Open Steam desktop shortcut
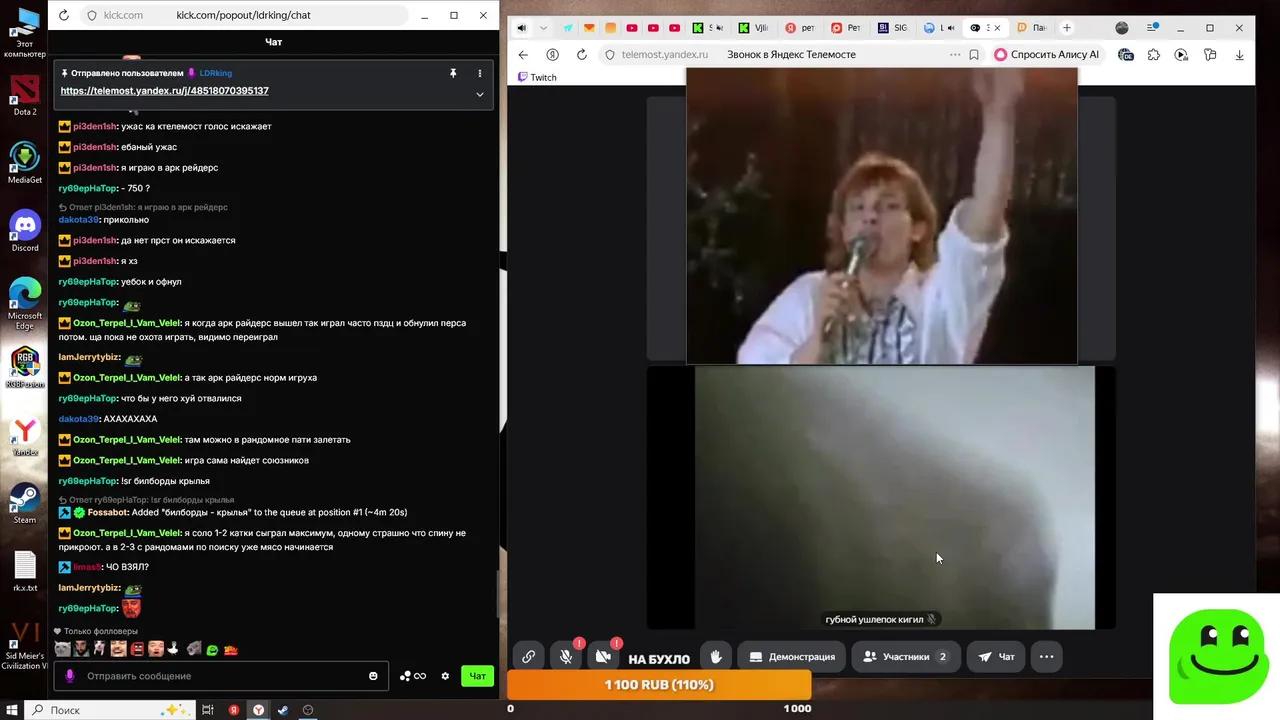Screen dimensions: 1280x720 [25, 502]
